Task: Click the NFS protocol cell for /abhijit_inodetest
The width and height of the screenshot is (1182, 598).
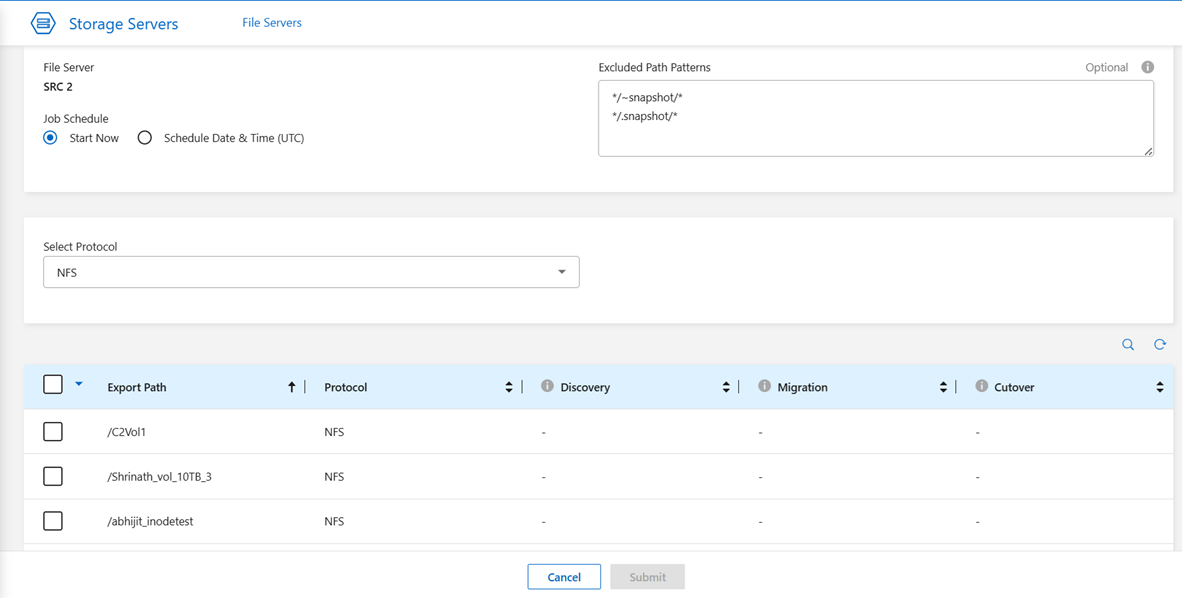Action: tap(334, 521)
